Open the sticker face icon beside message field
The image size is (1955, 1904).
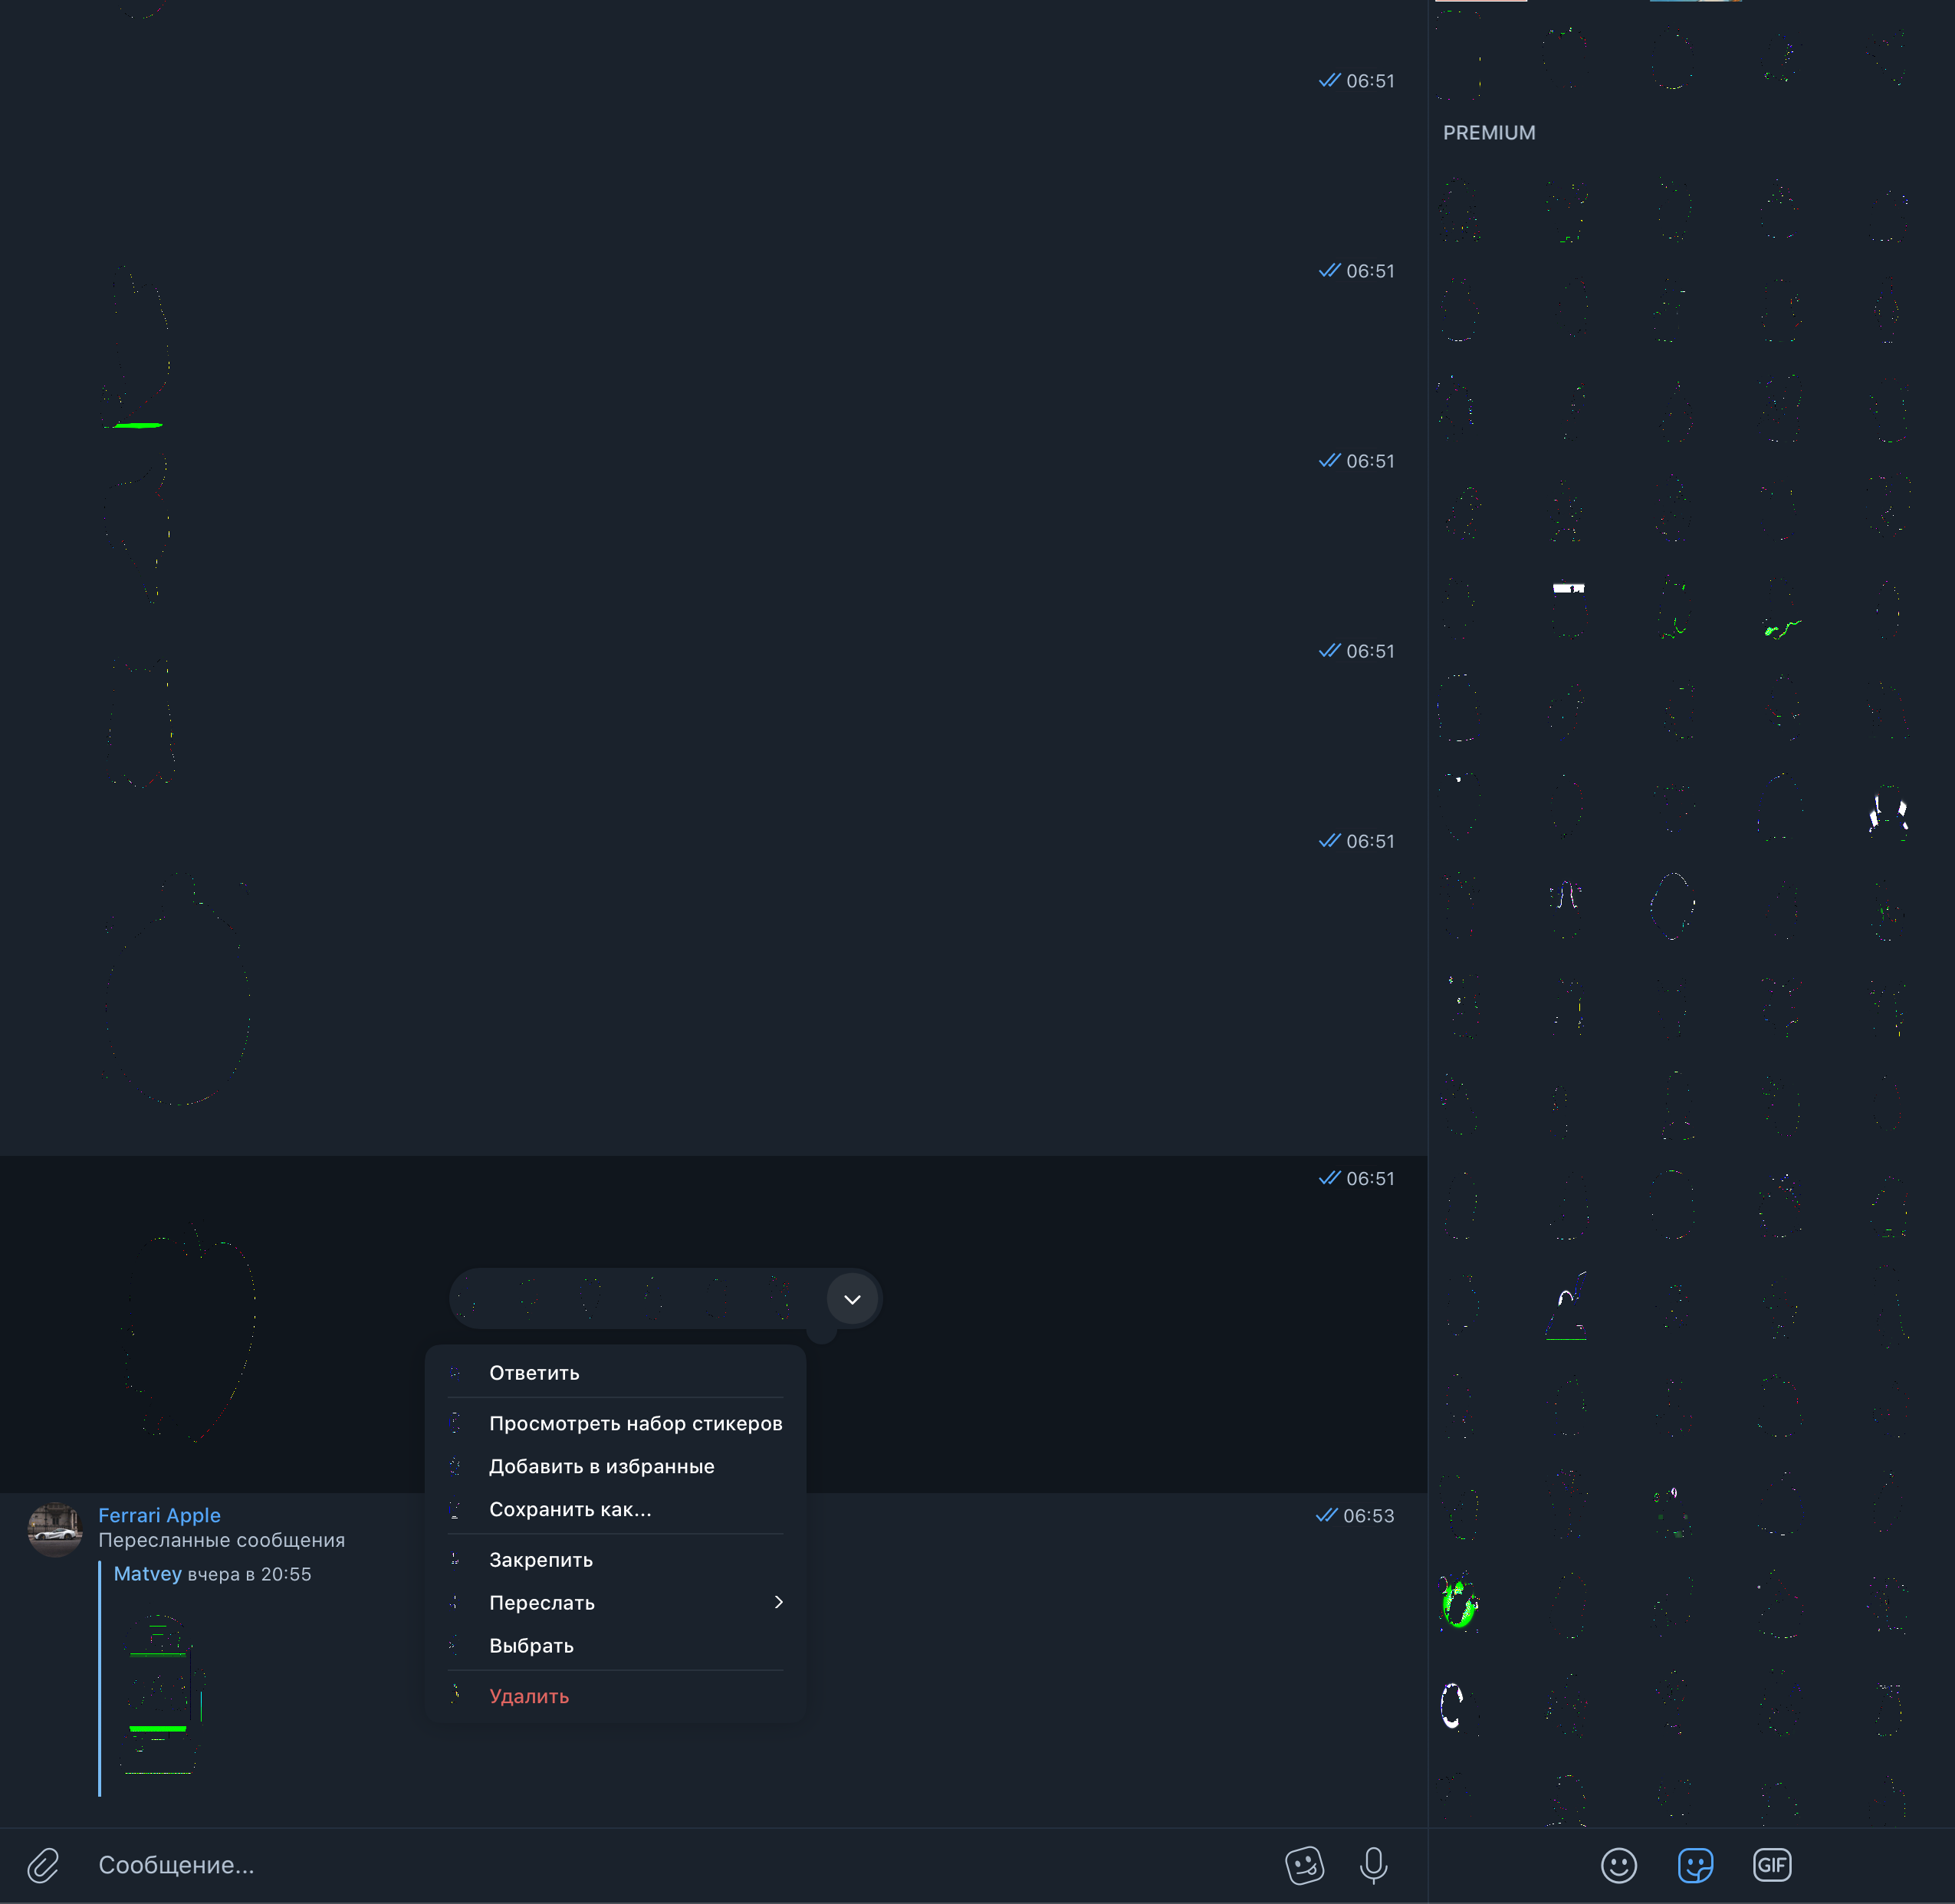point(1304,1865)
